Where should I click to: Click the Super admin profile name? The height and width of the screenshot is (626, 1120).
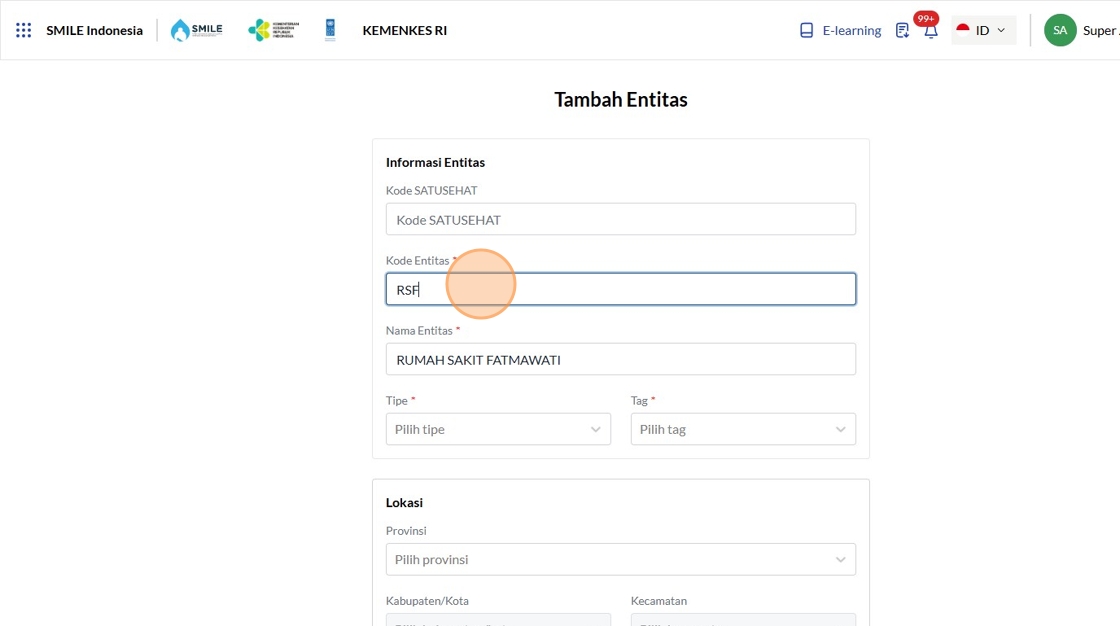[x=1100, y=30]
